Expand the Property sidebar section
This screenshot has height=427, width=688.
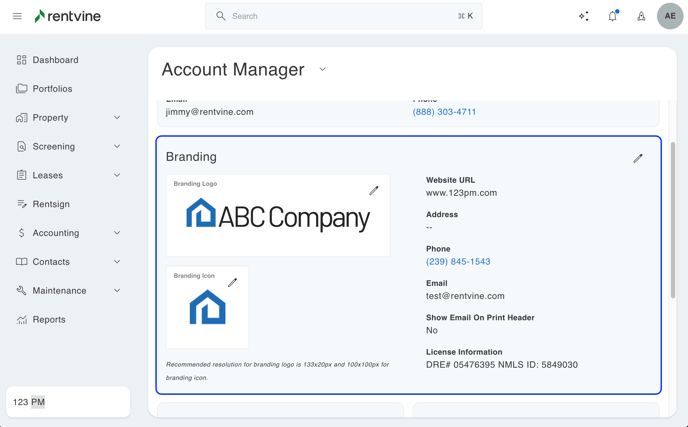[117, 118]
